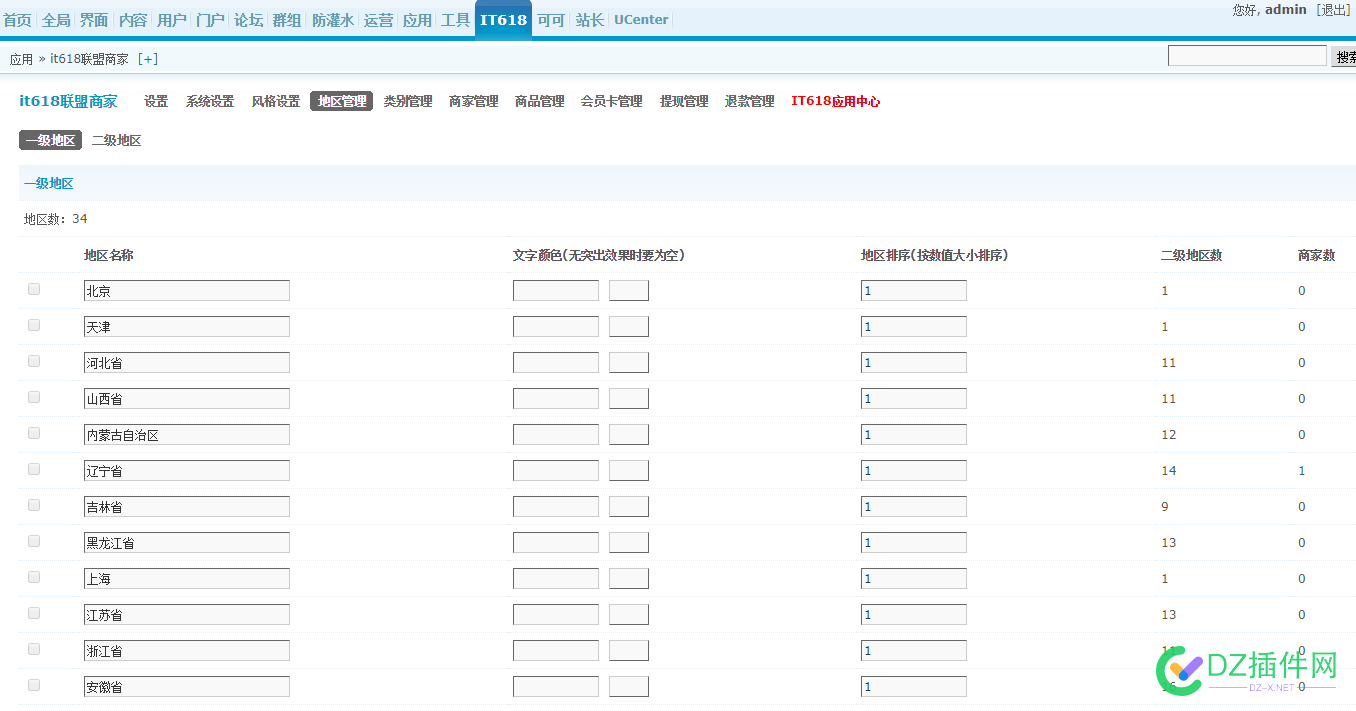This screenshot has height=711, width=1356.
Task: Open the UCenter top menu
Action: click(x=641, y=20)
